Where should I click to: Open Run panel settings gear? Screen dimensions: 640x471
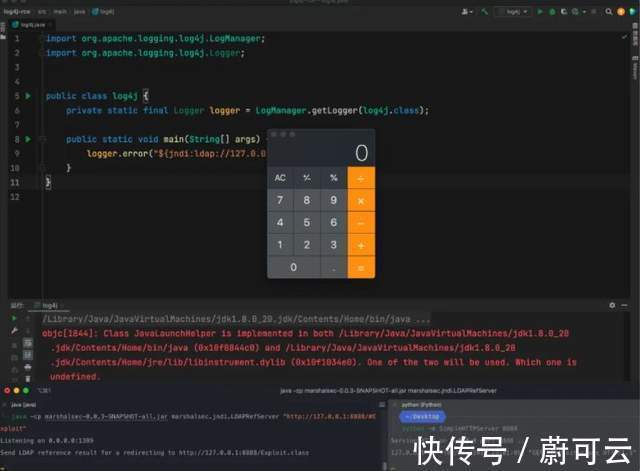pos(612,305)
